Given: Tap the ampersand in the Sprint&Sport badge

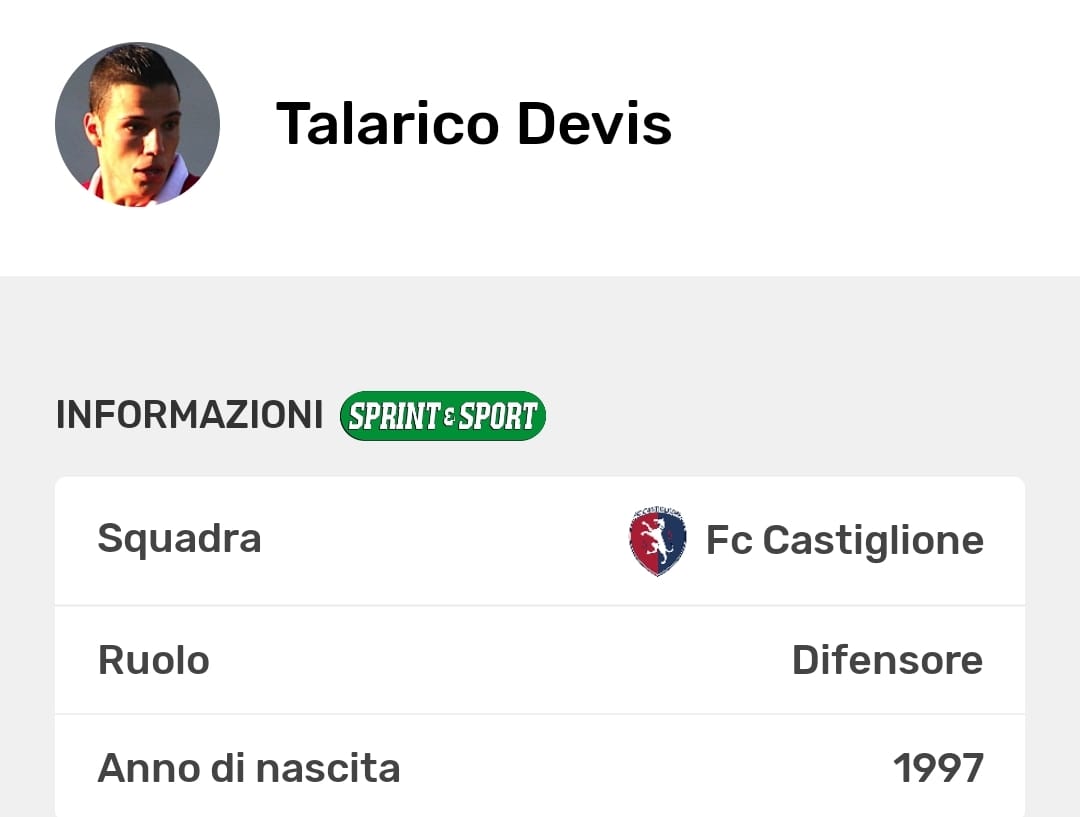Looking at the screenshot, I should coord(449,417).
